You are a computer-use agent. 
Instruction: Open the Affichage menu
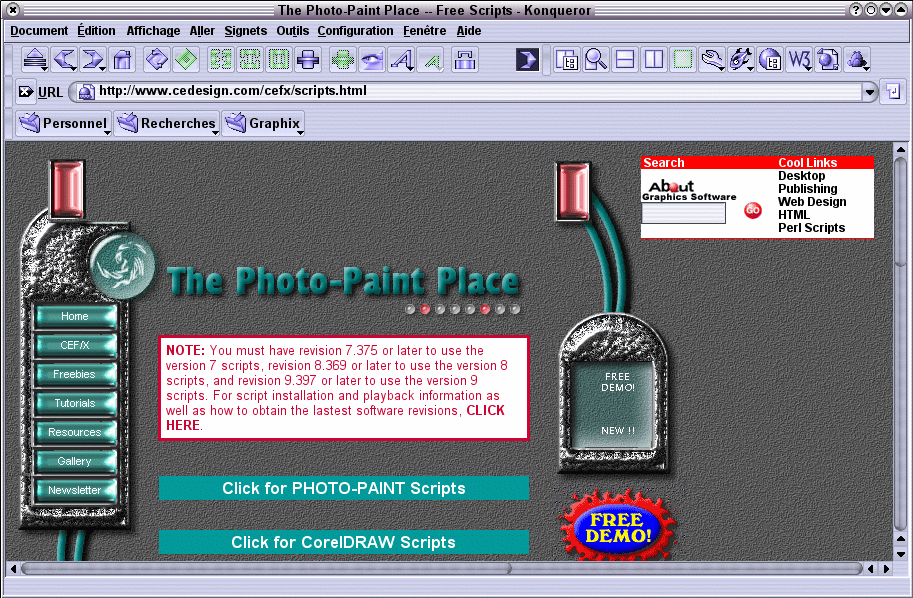tap(153, 31)
